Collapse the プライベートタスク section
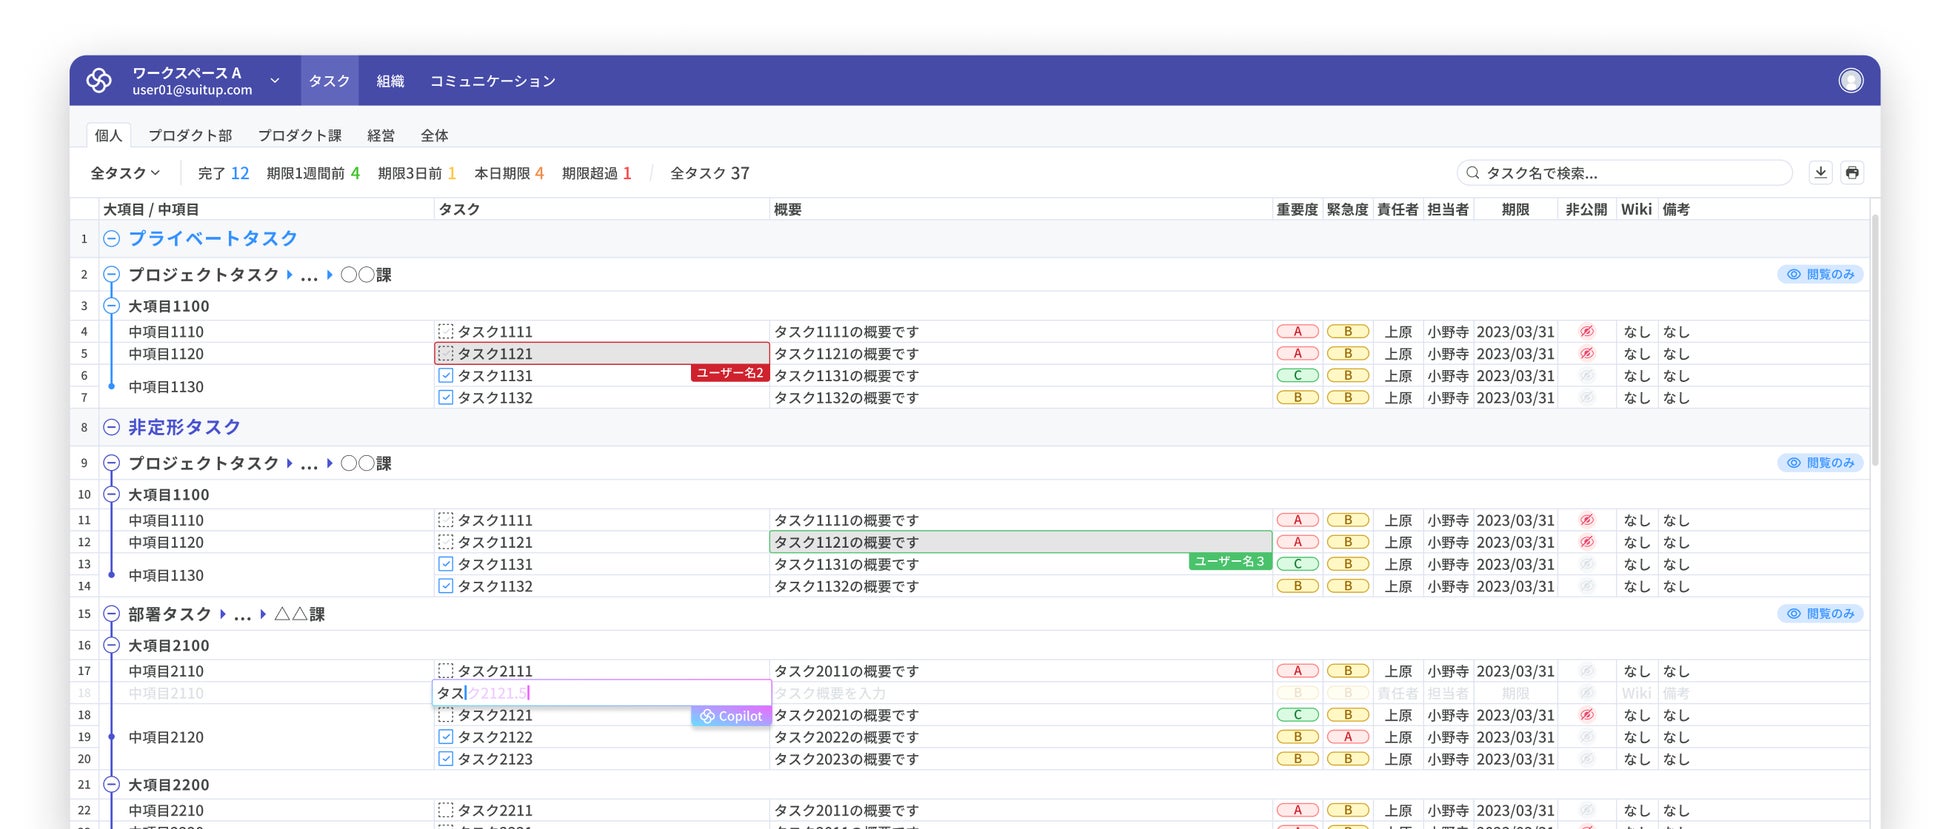Viewport: 1950px width, 829px height. click(112, 239)
